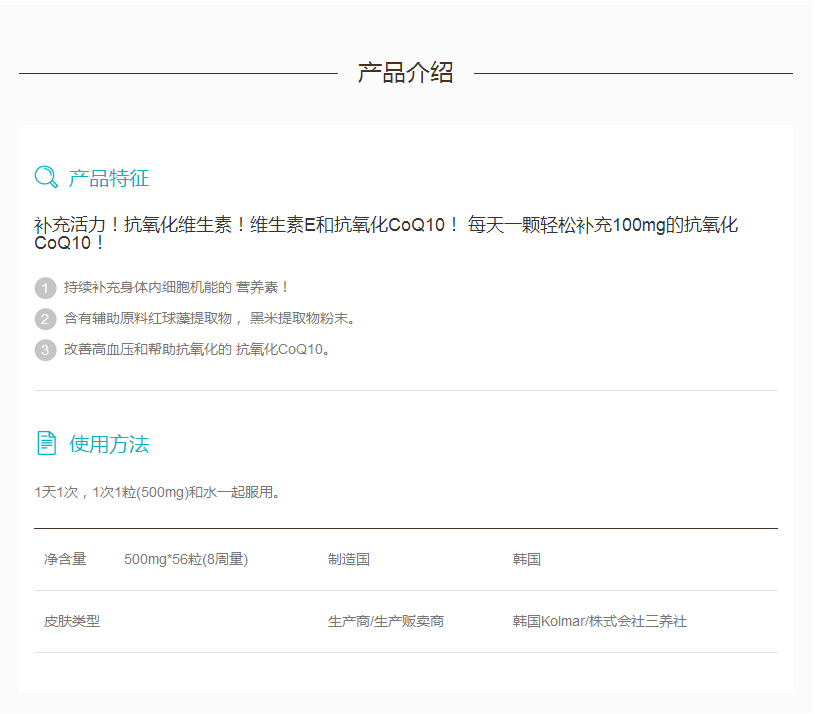Click the 持续补充身体内细胞机能的 营养素 line
The image size is (815, 714).
click(176, 288)
